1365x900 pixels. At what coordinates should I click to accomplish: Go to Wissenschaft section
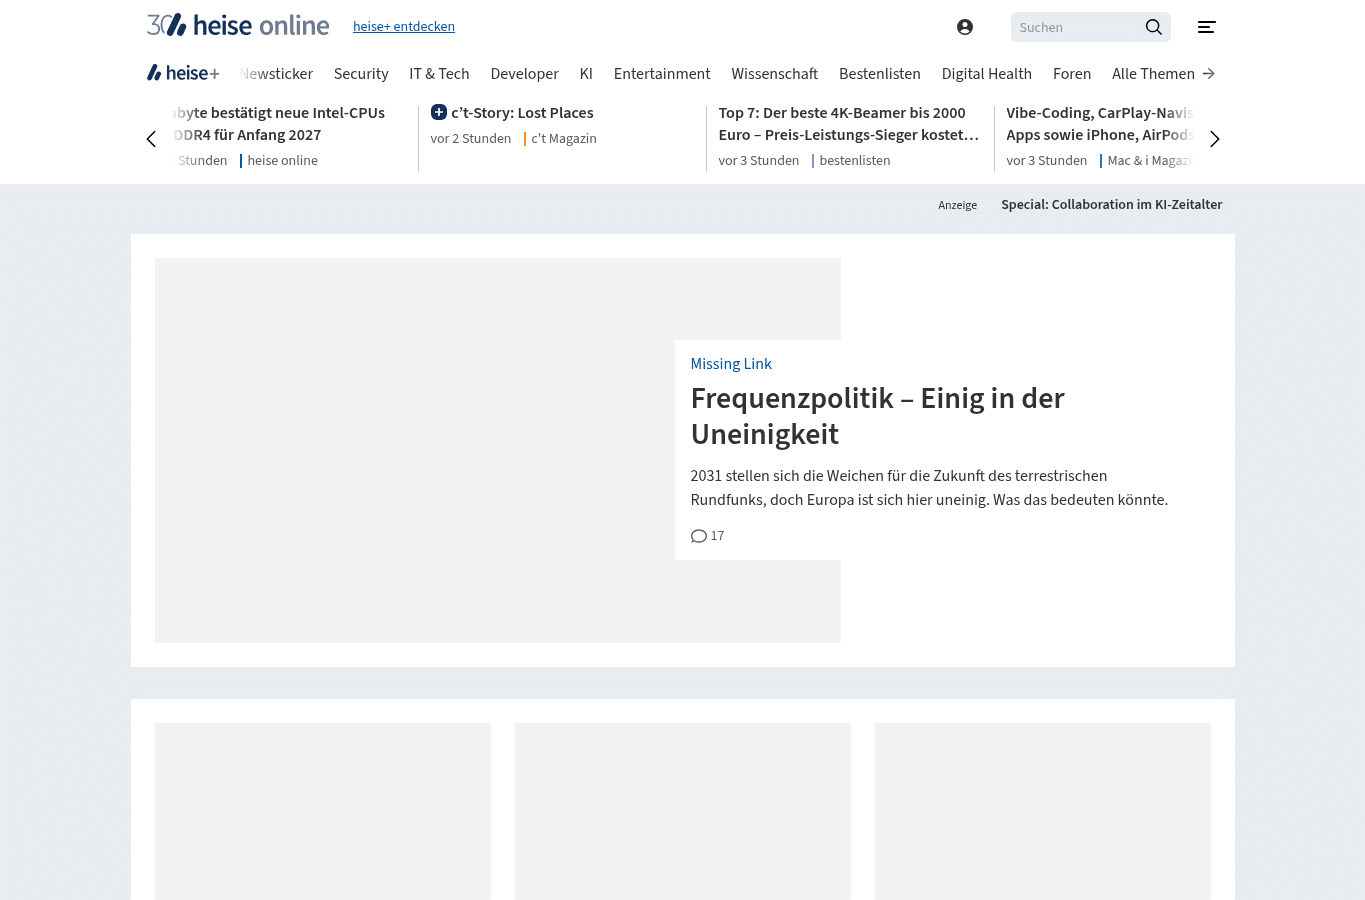point(774,74)
